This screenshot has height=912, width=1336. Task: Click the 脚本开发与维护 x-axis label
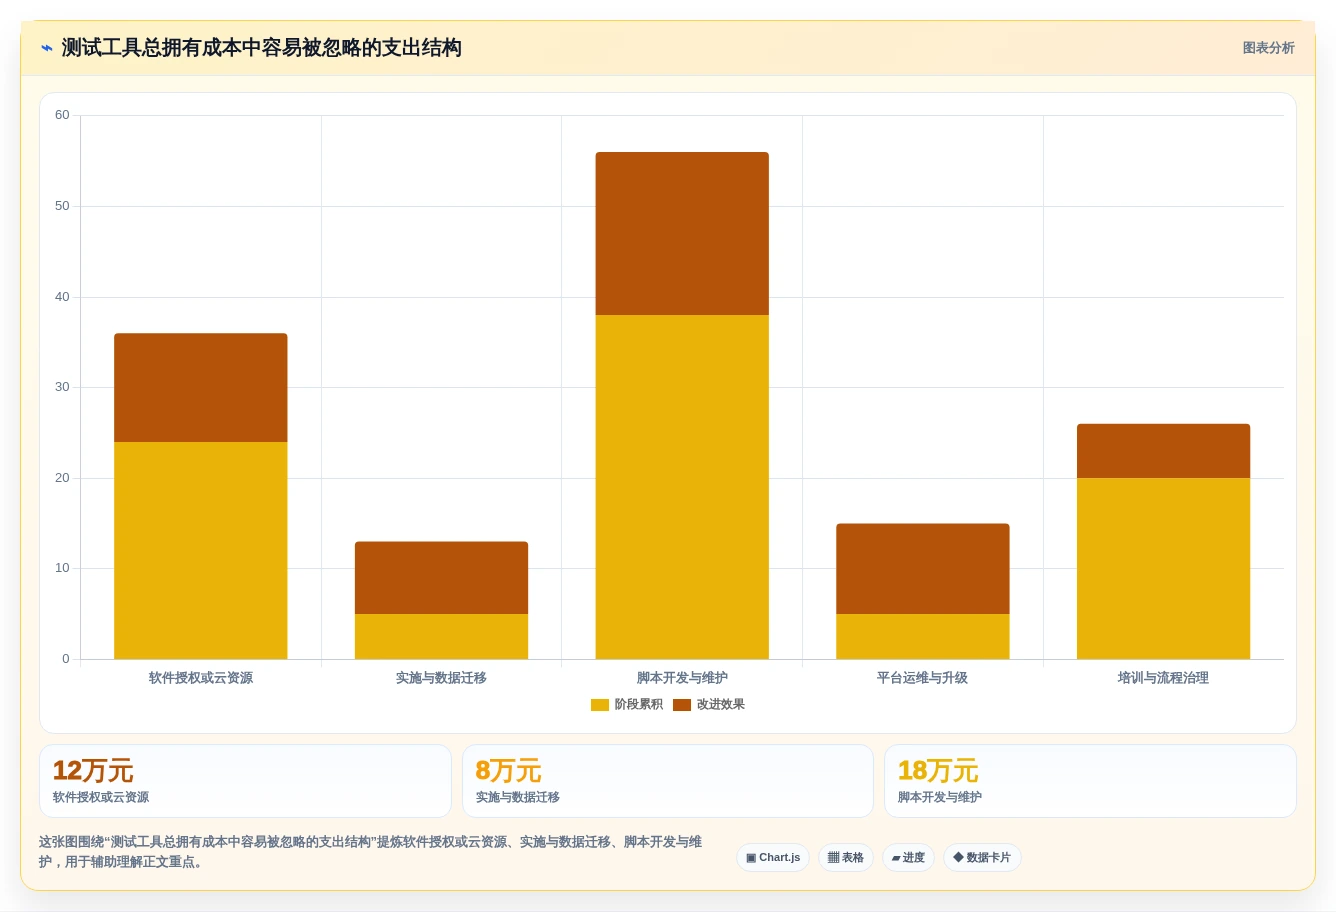682,678
